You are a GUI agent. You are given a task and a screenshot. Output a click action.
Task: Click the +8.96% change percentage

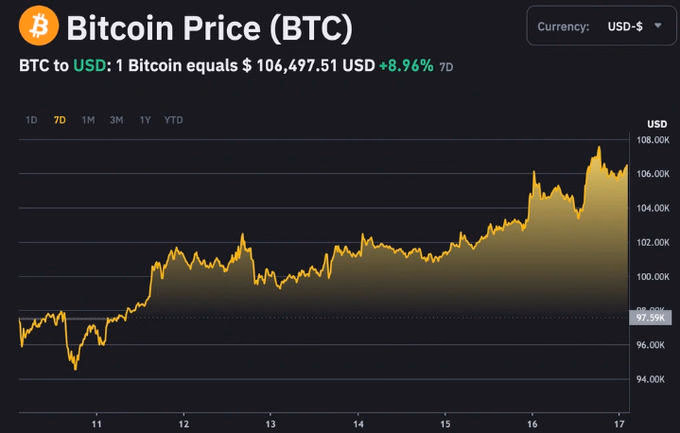pos(406,66)
